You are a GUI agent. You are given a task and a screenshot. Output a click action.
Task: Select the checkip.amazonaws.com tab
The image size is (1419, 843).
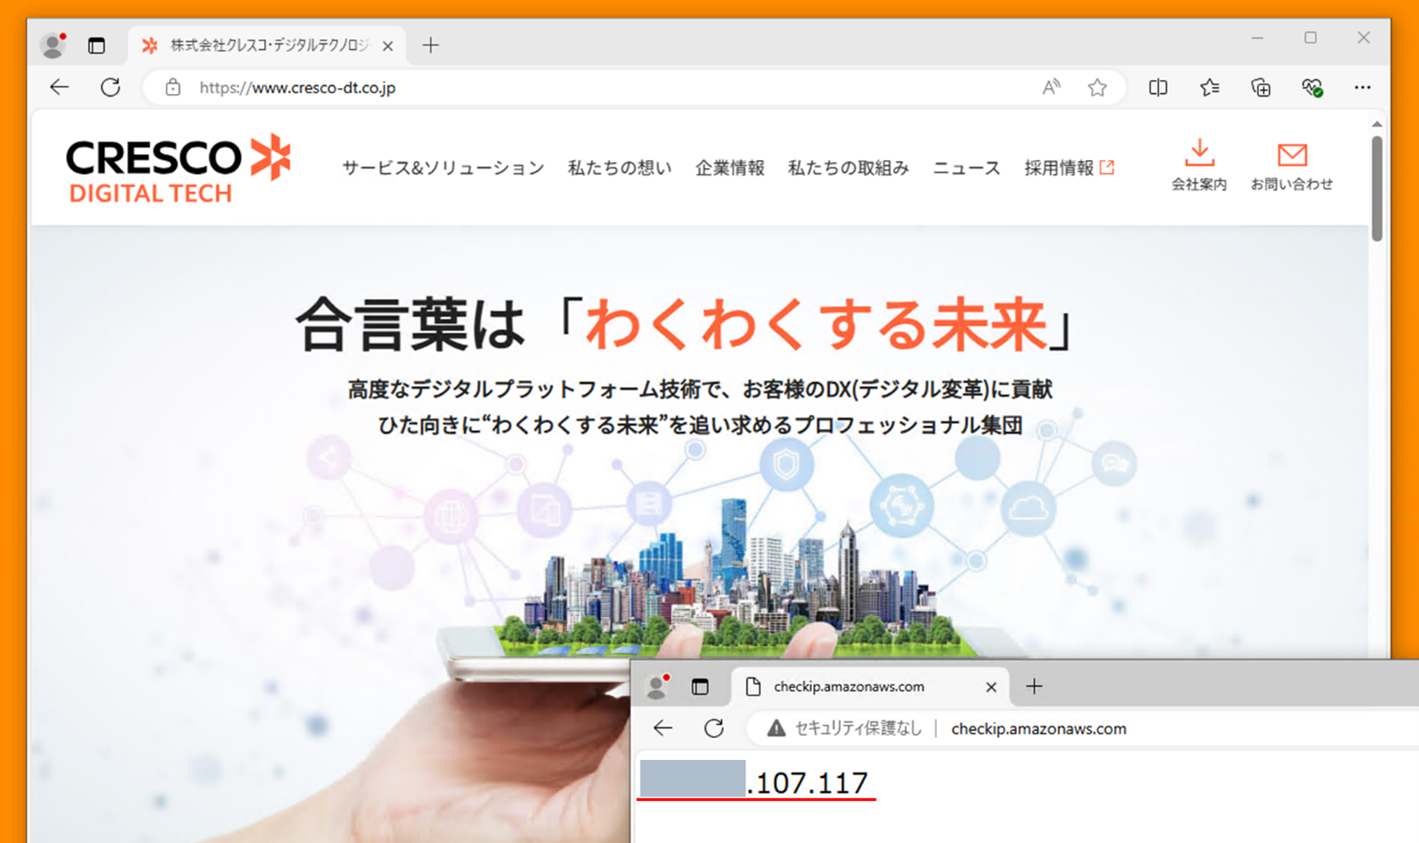tap(870, 687)
